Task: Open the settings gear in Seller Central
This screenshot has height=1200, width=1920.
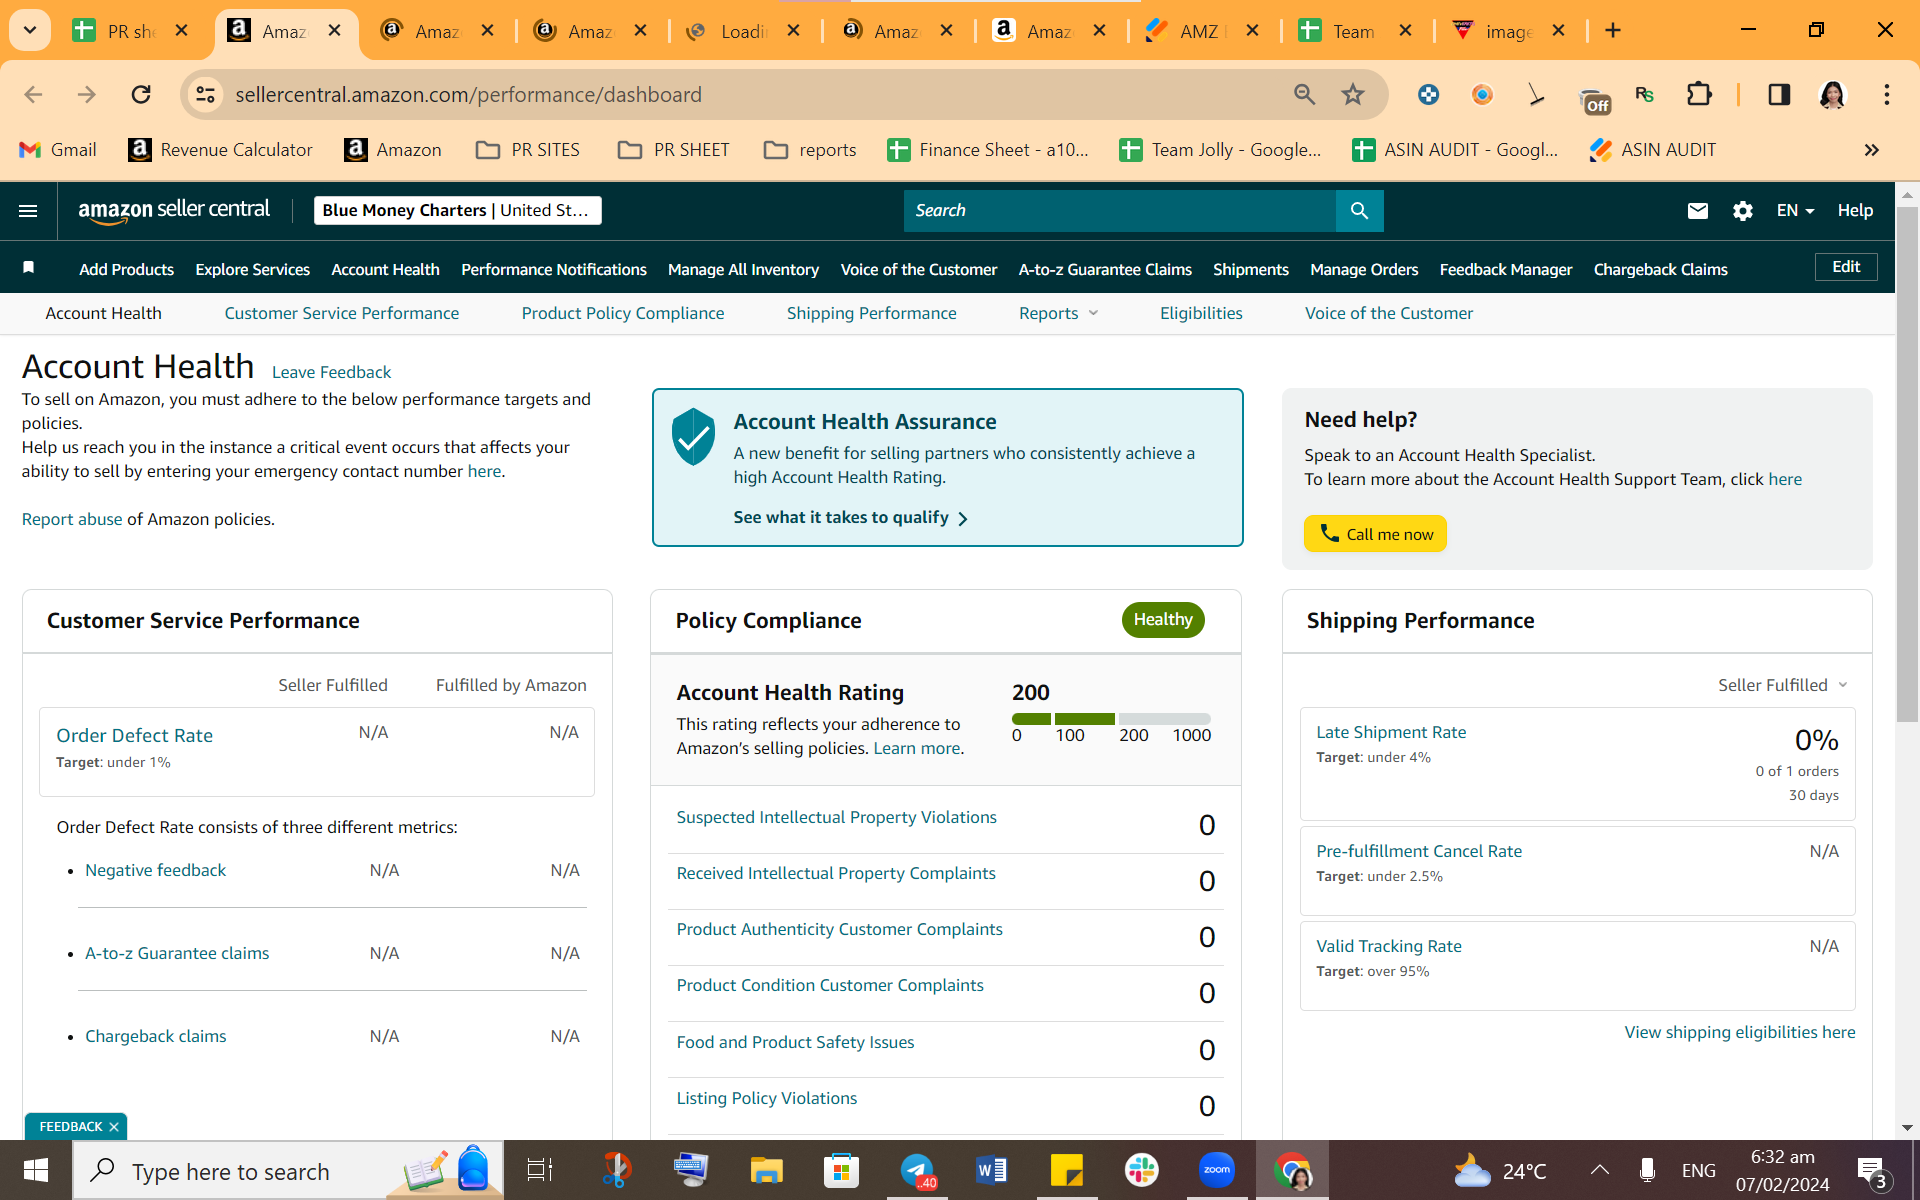Action: [1742, 210]
